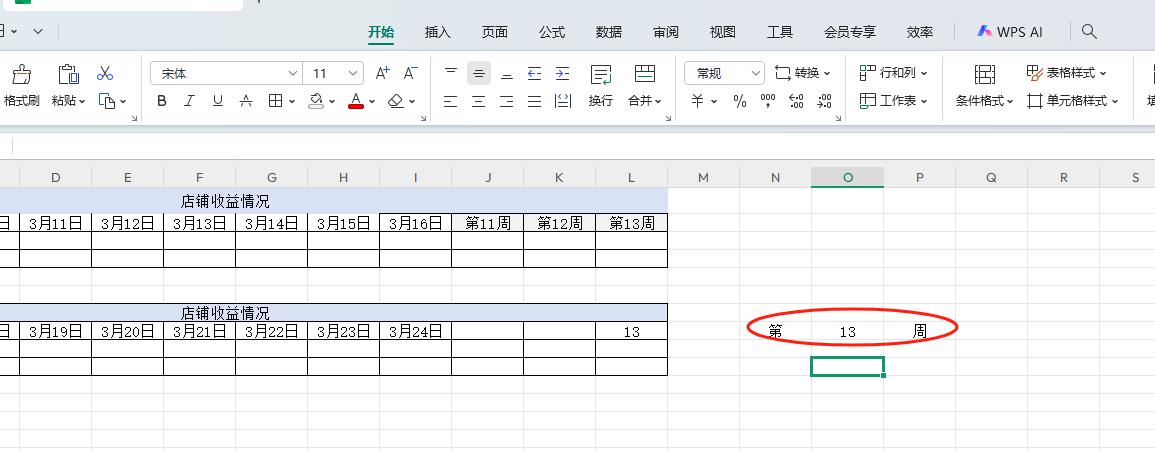The height and width of the screenshot is (451, 1155).
Task: Open the 会员专享 tab
Action: pos(850,32)
